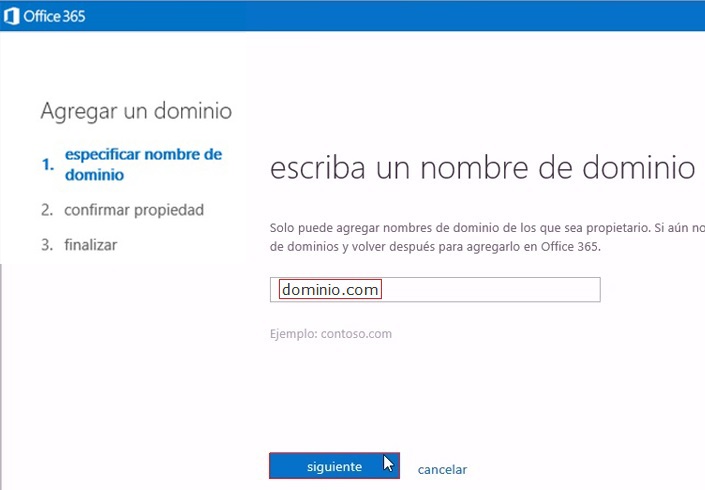Click step number 3 in wizard list

point(47,245)
